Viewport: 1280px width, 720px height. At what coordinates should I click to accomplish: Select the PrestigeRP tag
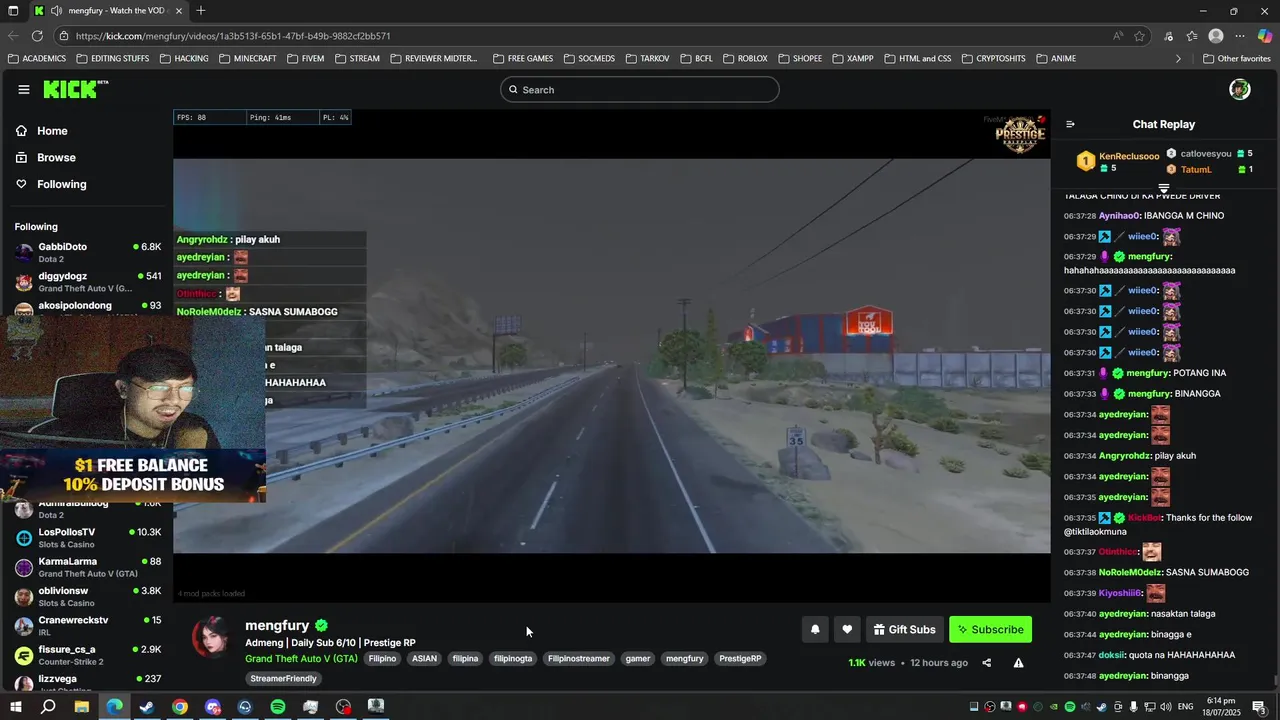[x=740, y=659]
